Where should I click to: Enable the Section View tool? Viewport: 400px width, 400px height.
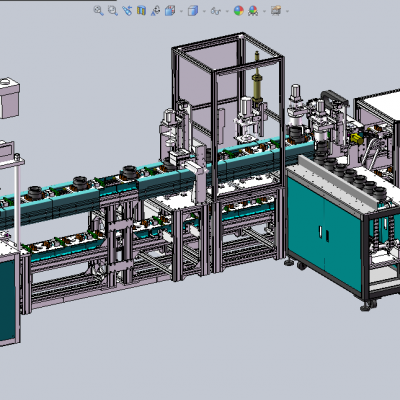pos(141,11)
